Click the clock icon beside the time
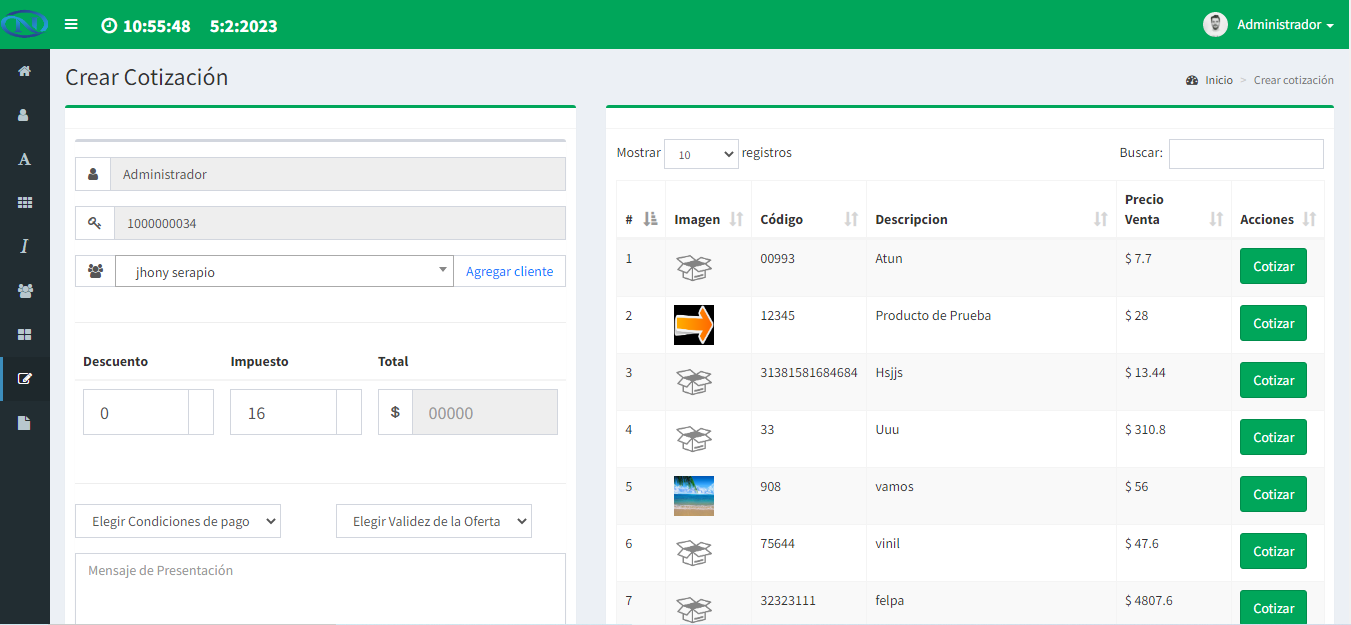 tap(109, 26)
